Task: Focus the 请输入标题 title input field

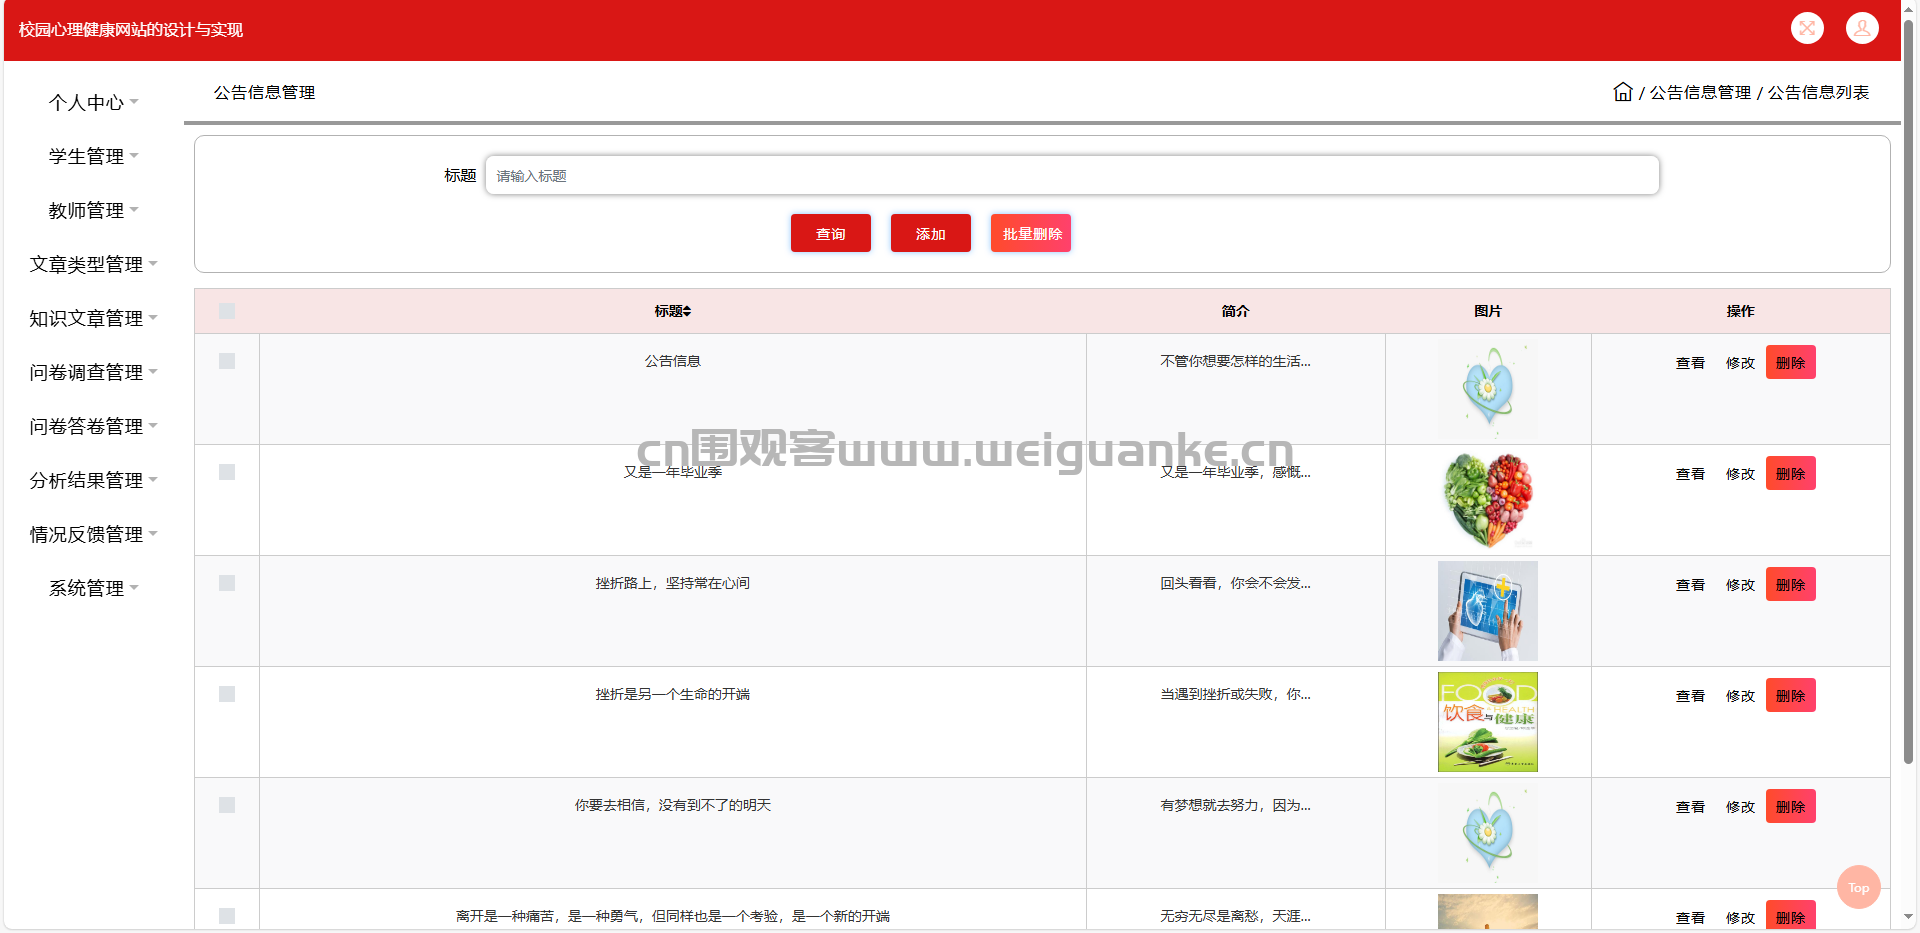Action: click(x=1072, y=175)
